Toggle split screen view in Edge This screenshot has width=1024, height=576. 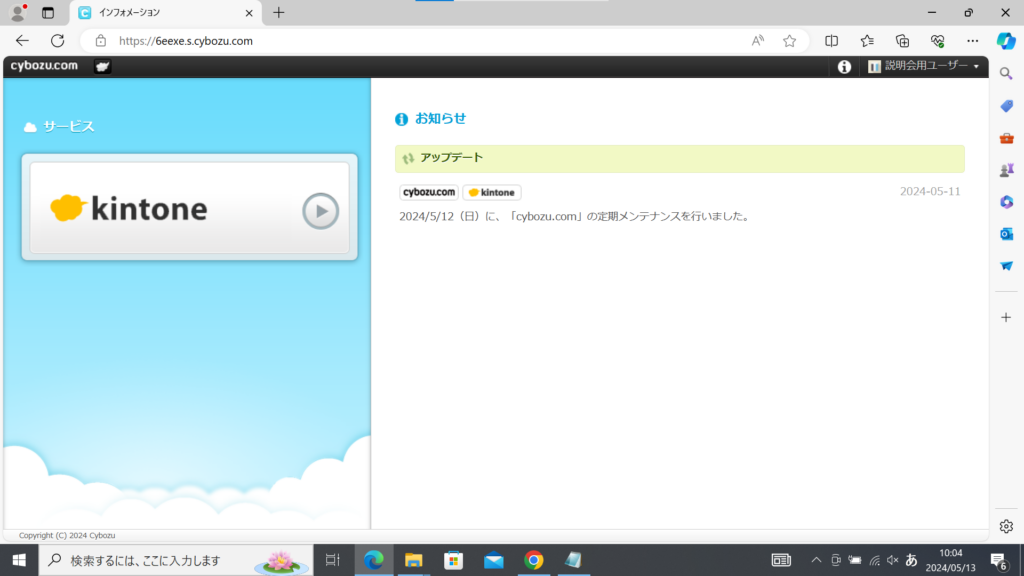pyautogui.click(x=831, y=41)
